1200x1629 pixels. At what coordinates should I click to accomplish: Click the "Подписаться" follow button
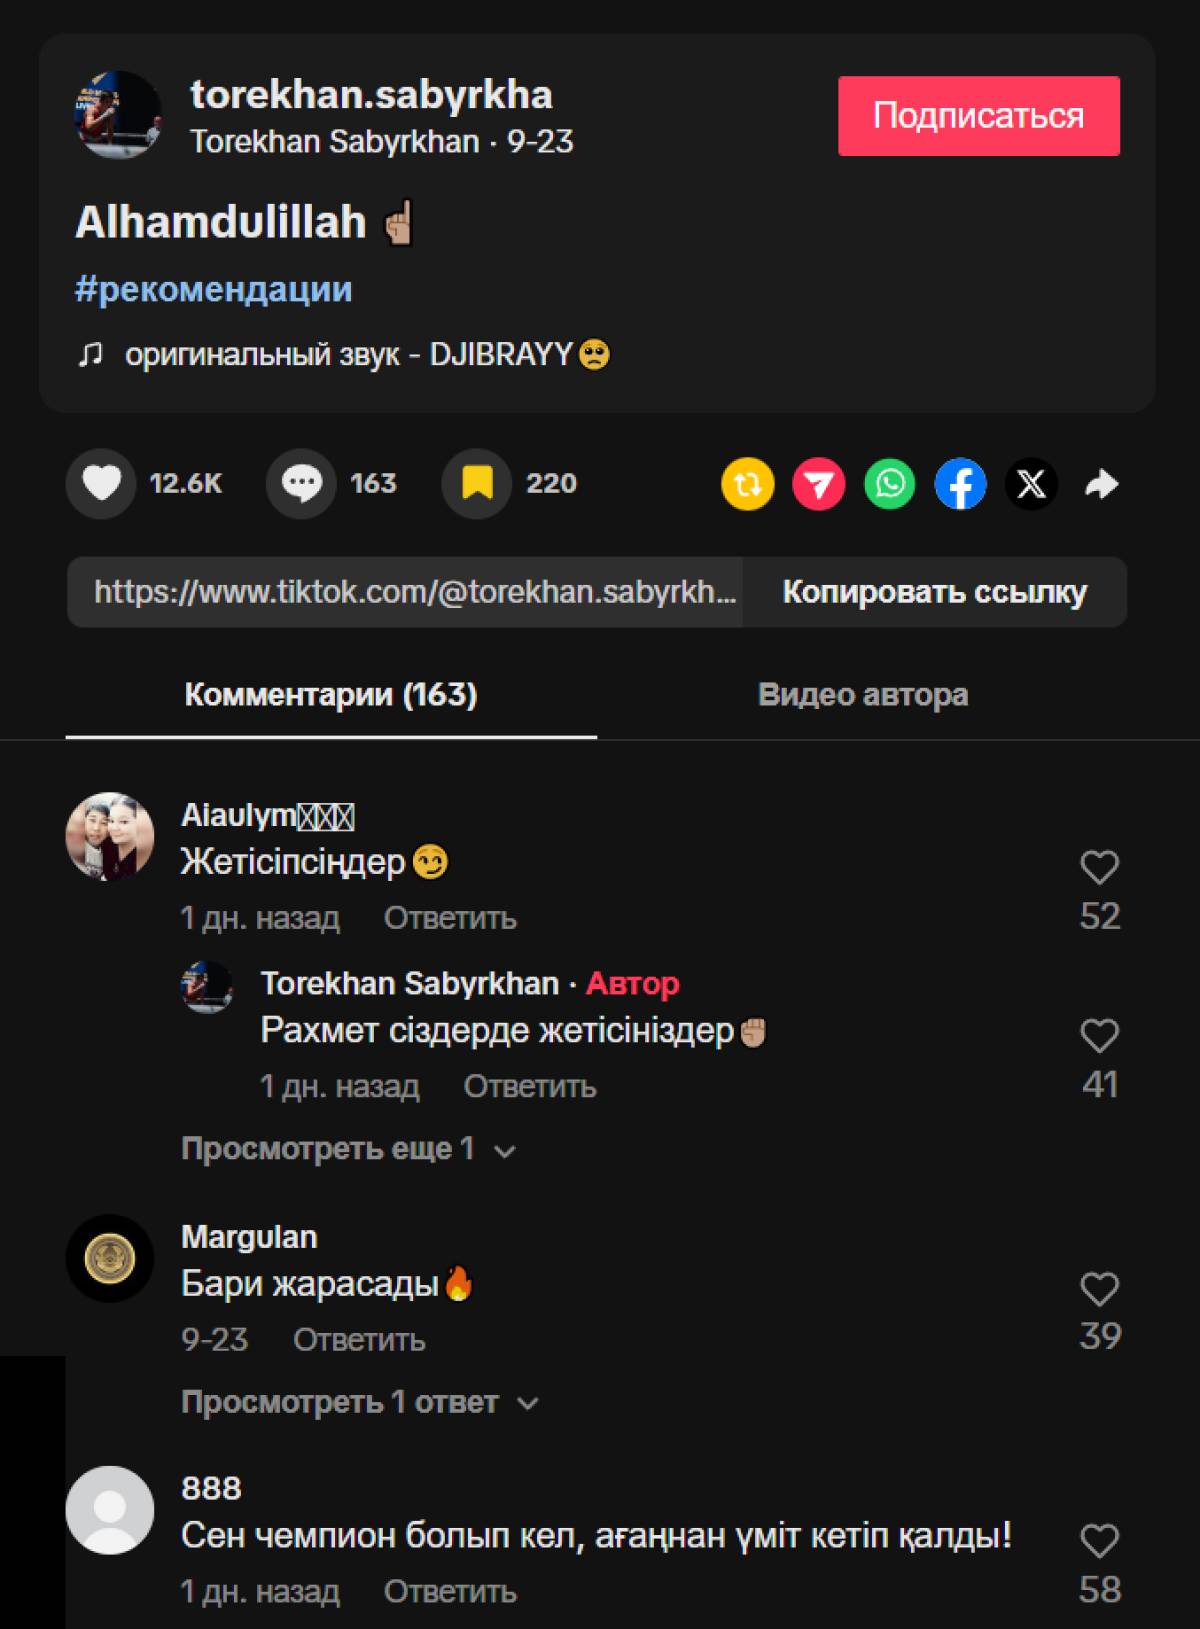pyautogui.click(x=978, y=116)
